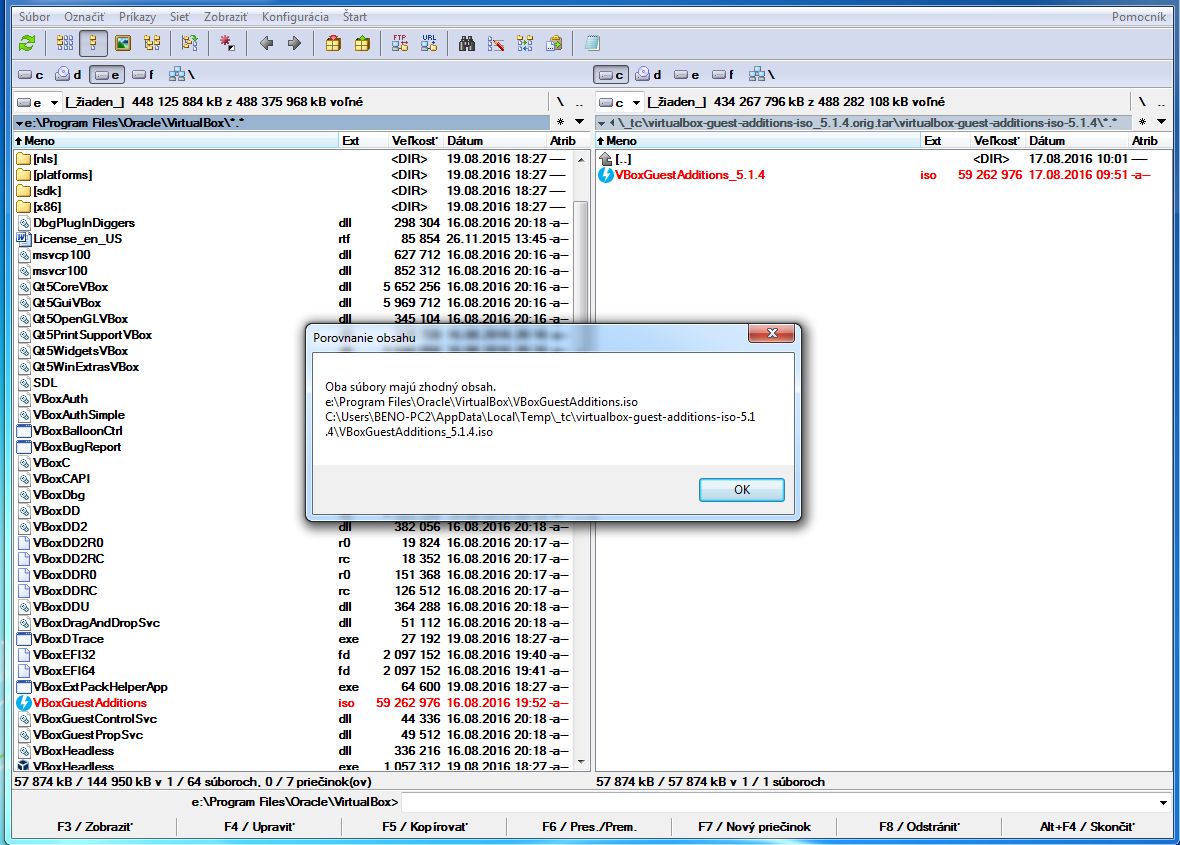The height and width of the screenshot is (845, 1180).
Task: Select drive f in right drive bar
Action: coord(723,74)
